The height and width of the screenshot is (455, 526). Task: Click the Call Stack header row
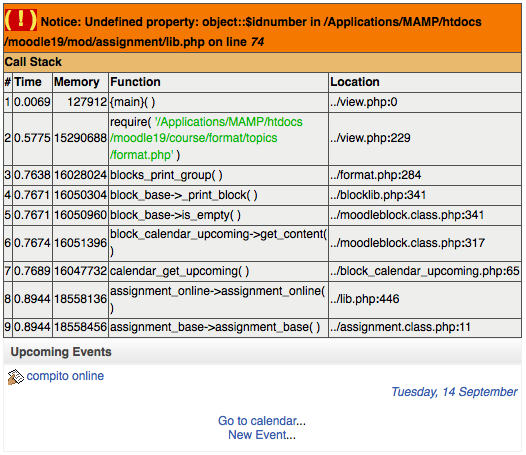click(x=262, y=62)
